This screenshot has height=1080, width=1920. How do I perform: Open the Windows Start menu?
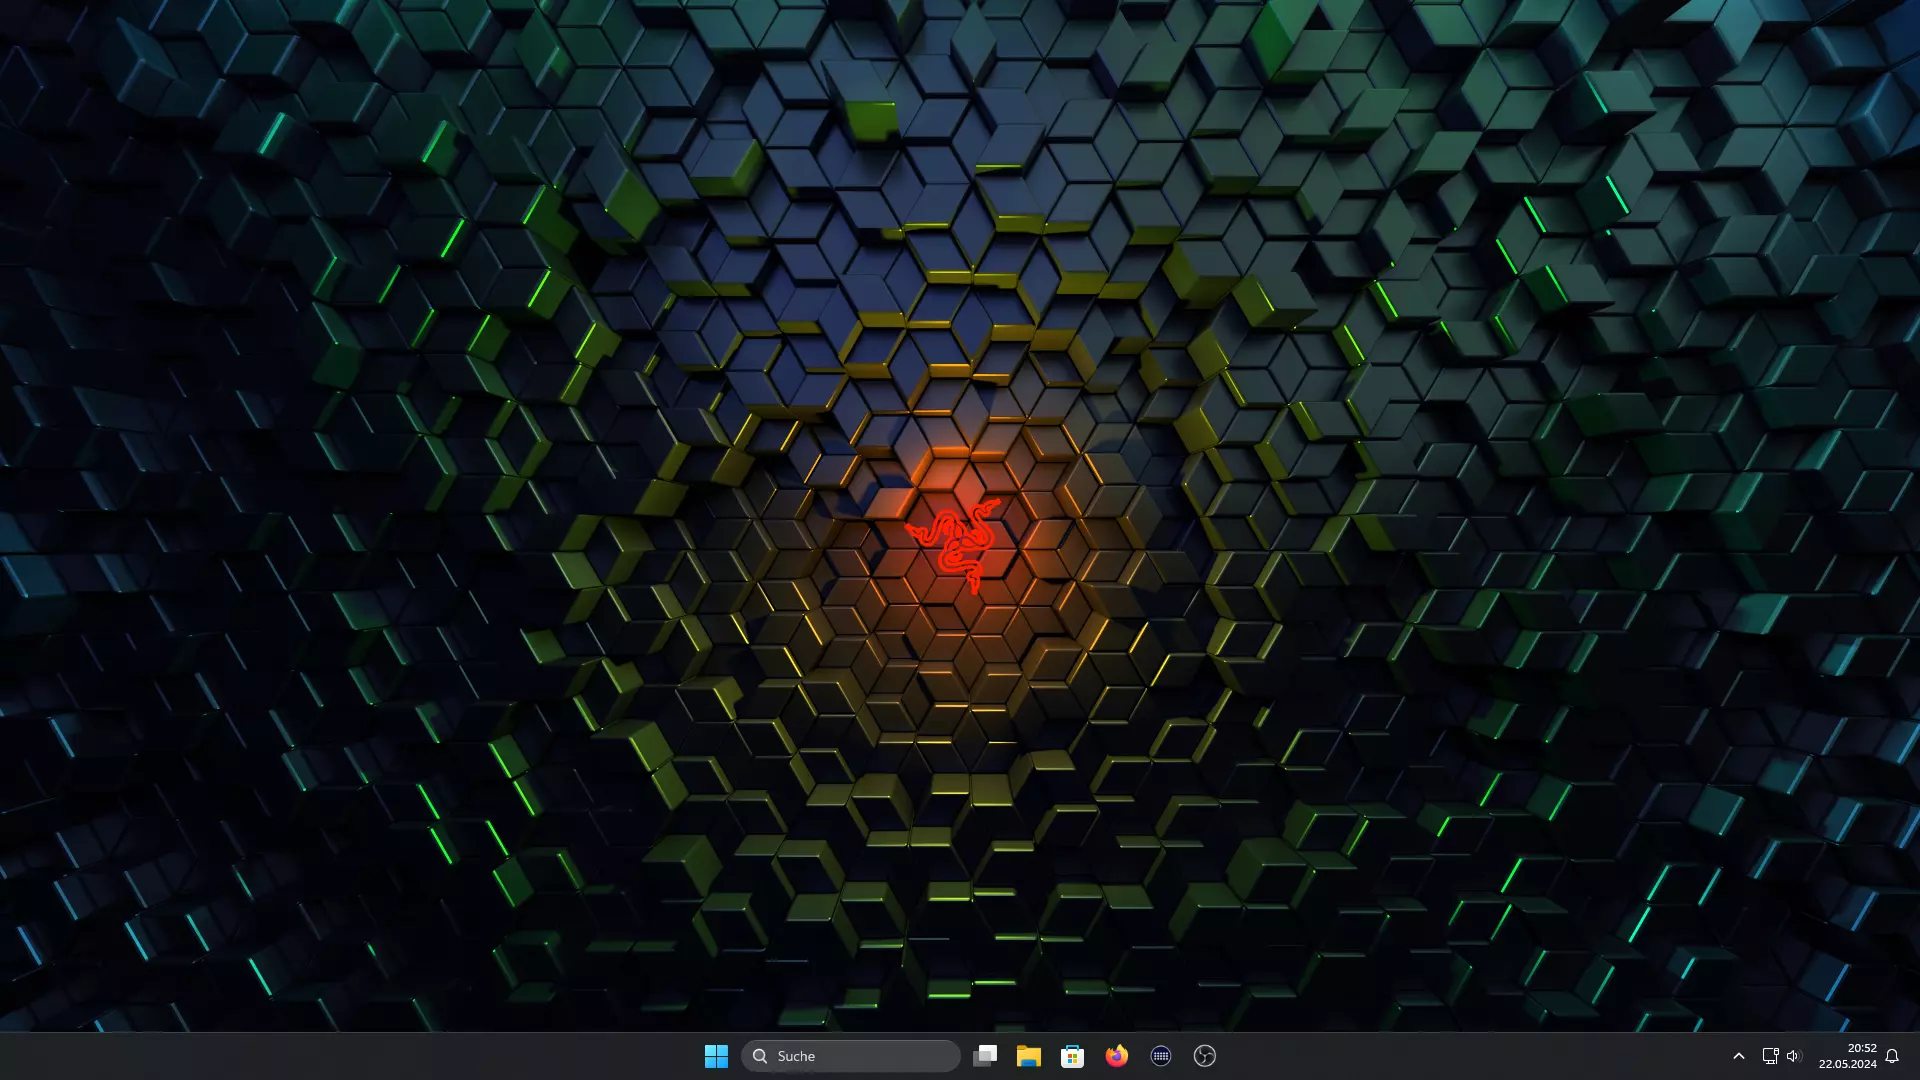click(716, 1056)
